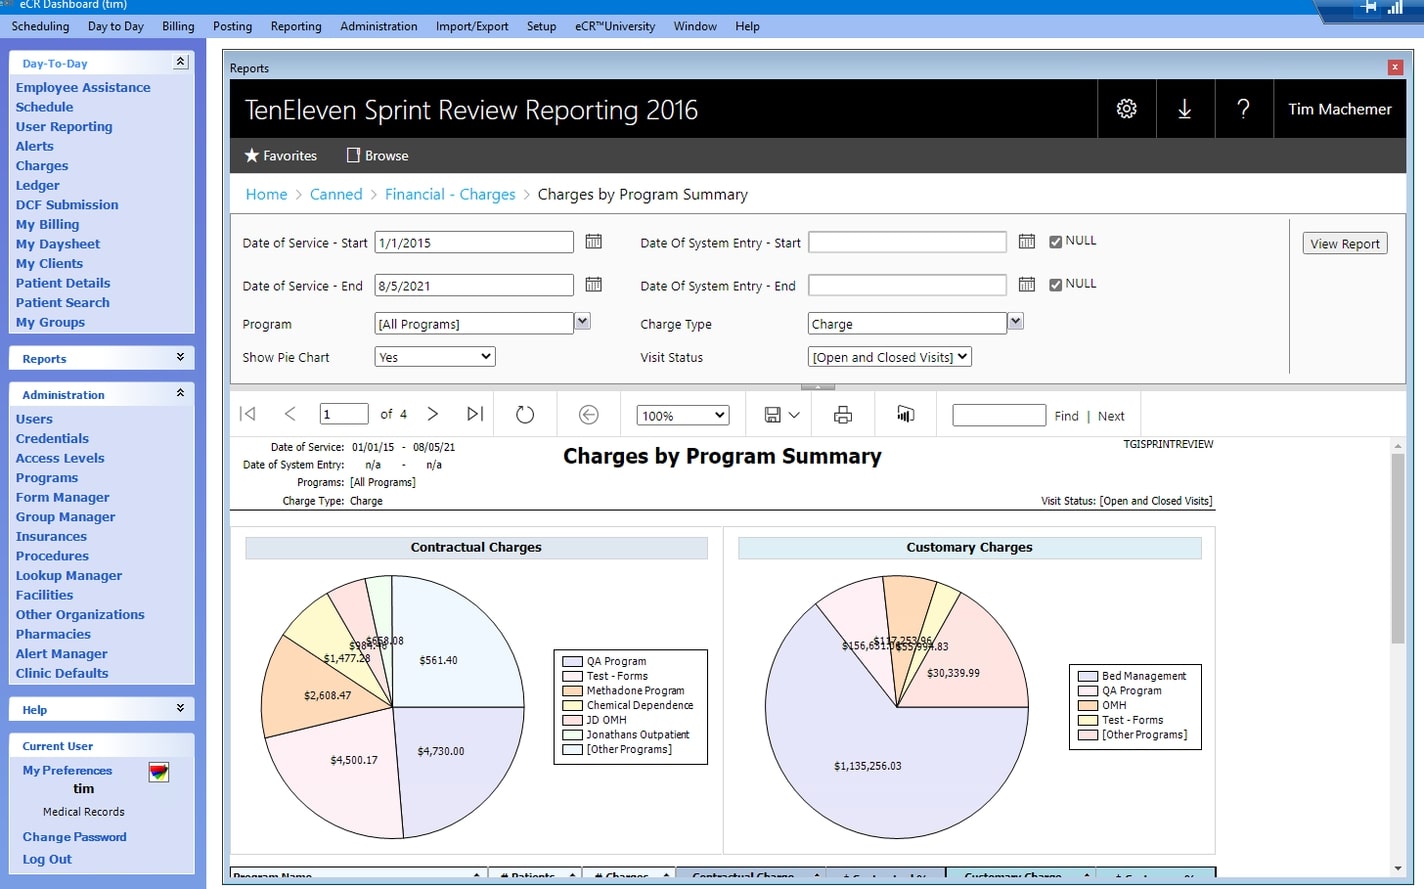Expand the Reports sidebar panel
The height and width of the screenshot is (889, 1424).
[180, 357]
